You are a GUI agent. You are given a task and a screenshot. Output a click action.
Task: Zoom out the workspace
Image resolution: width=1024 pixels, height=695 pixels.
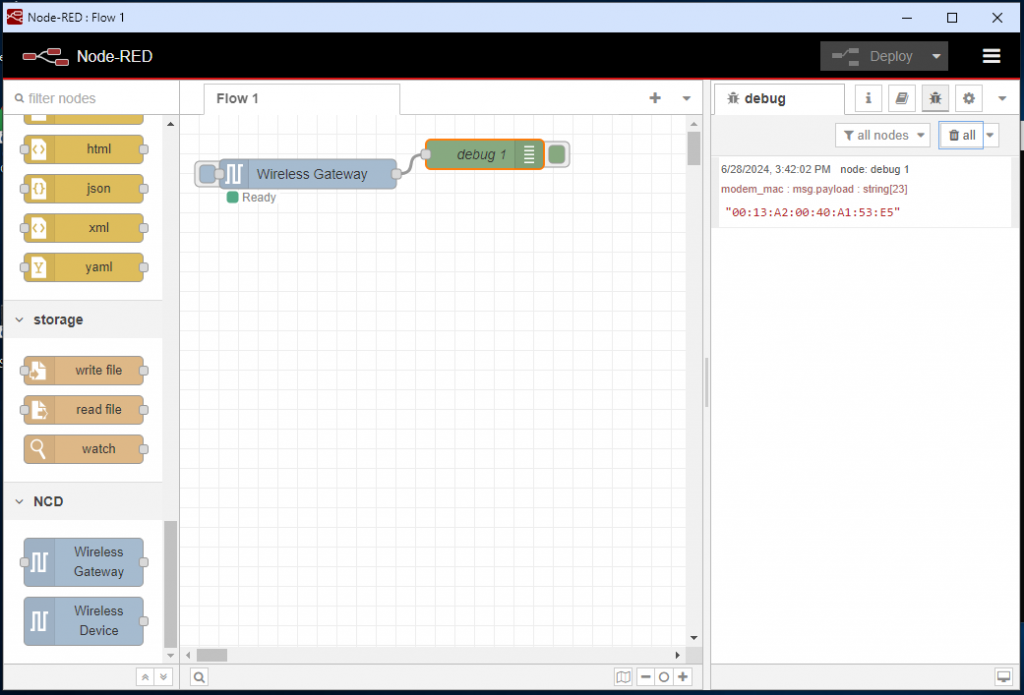(645, 677)
